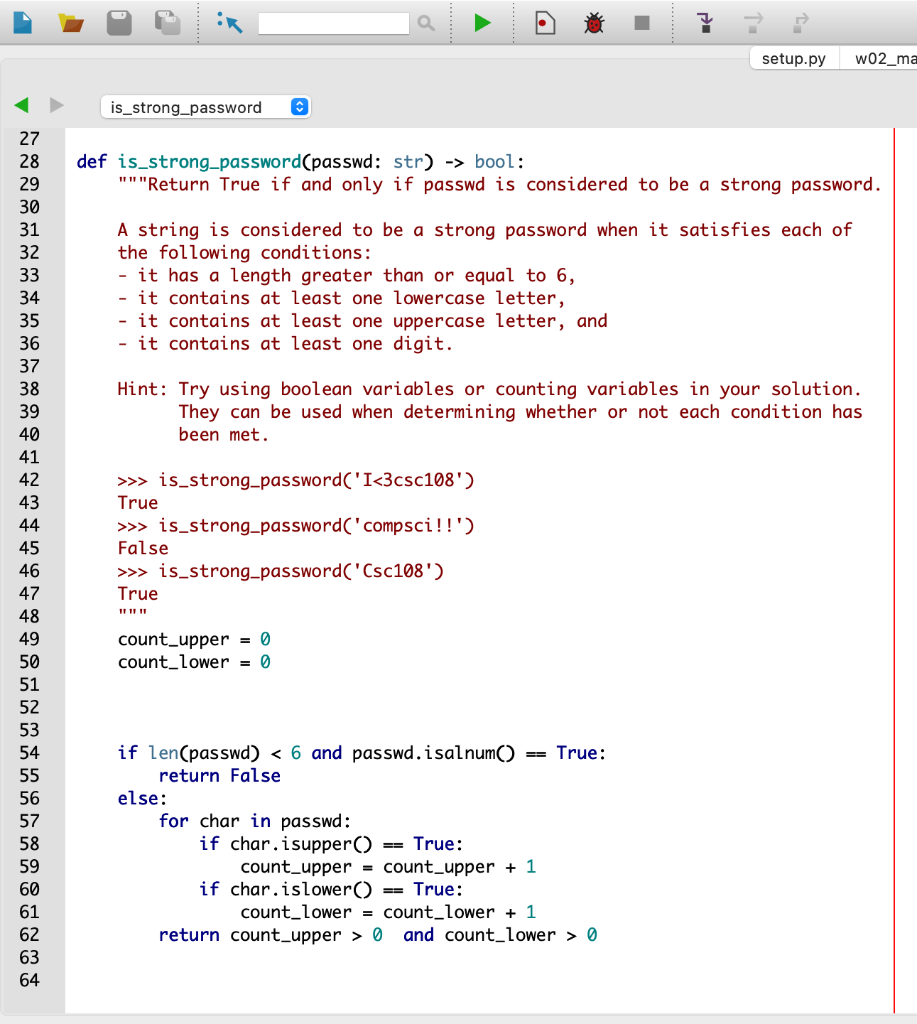
Task: Run the current script with green play
Action: (481, 22)
